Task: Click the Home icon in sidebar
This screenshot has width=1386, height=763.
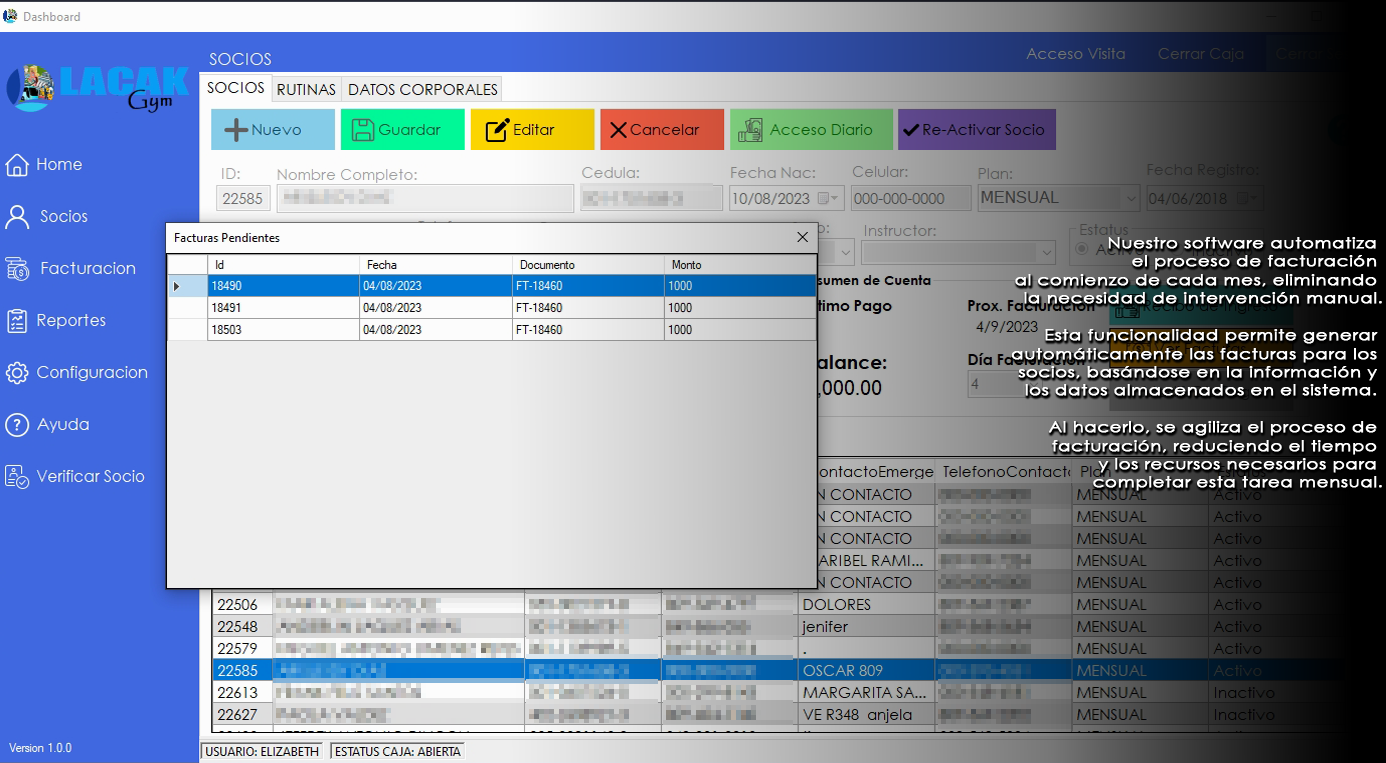Action: coord(17,165)
